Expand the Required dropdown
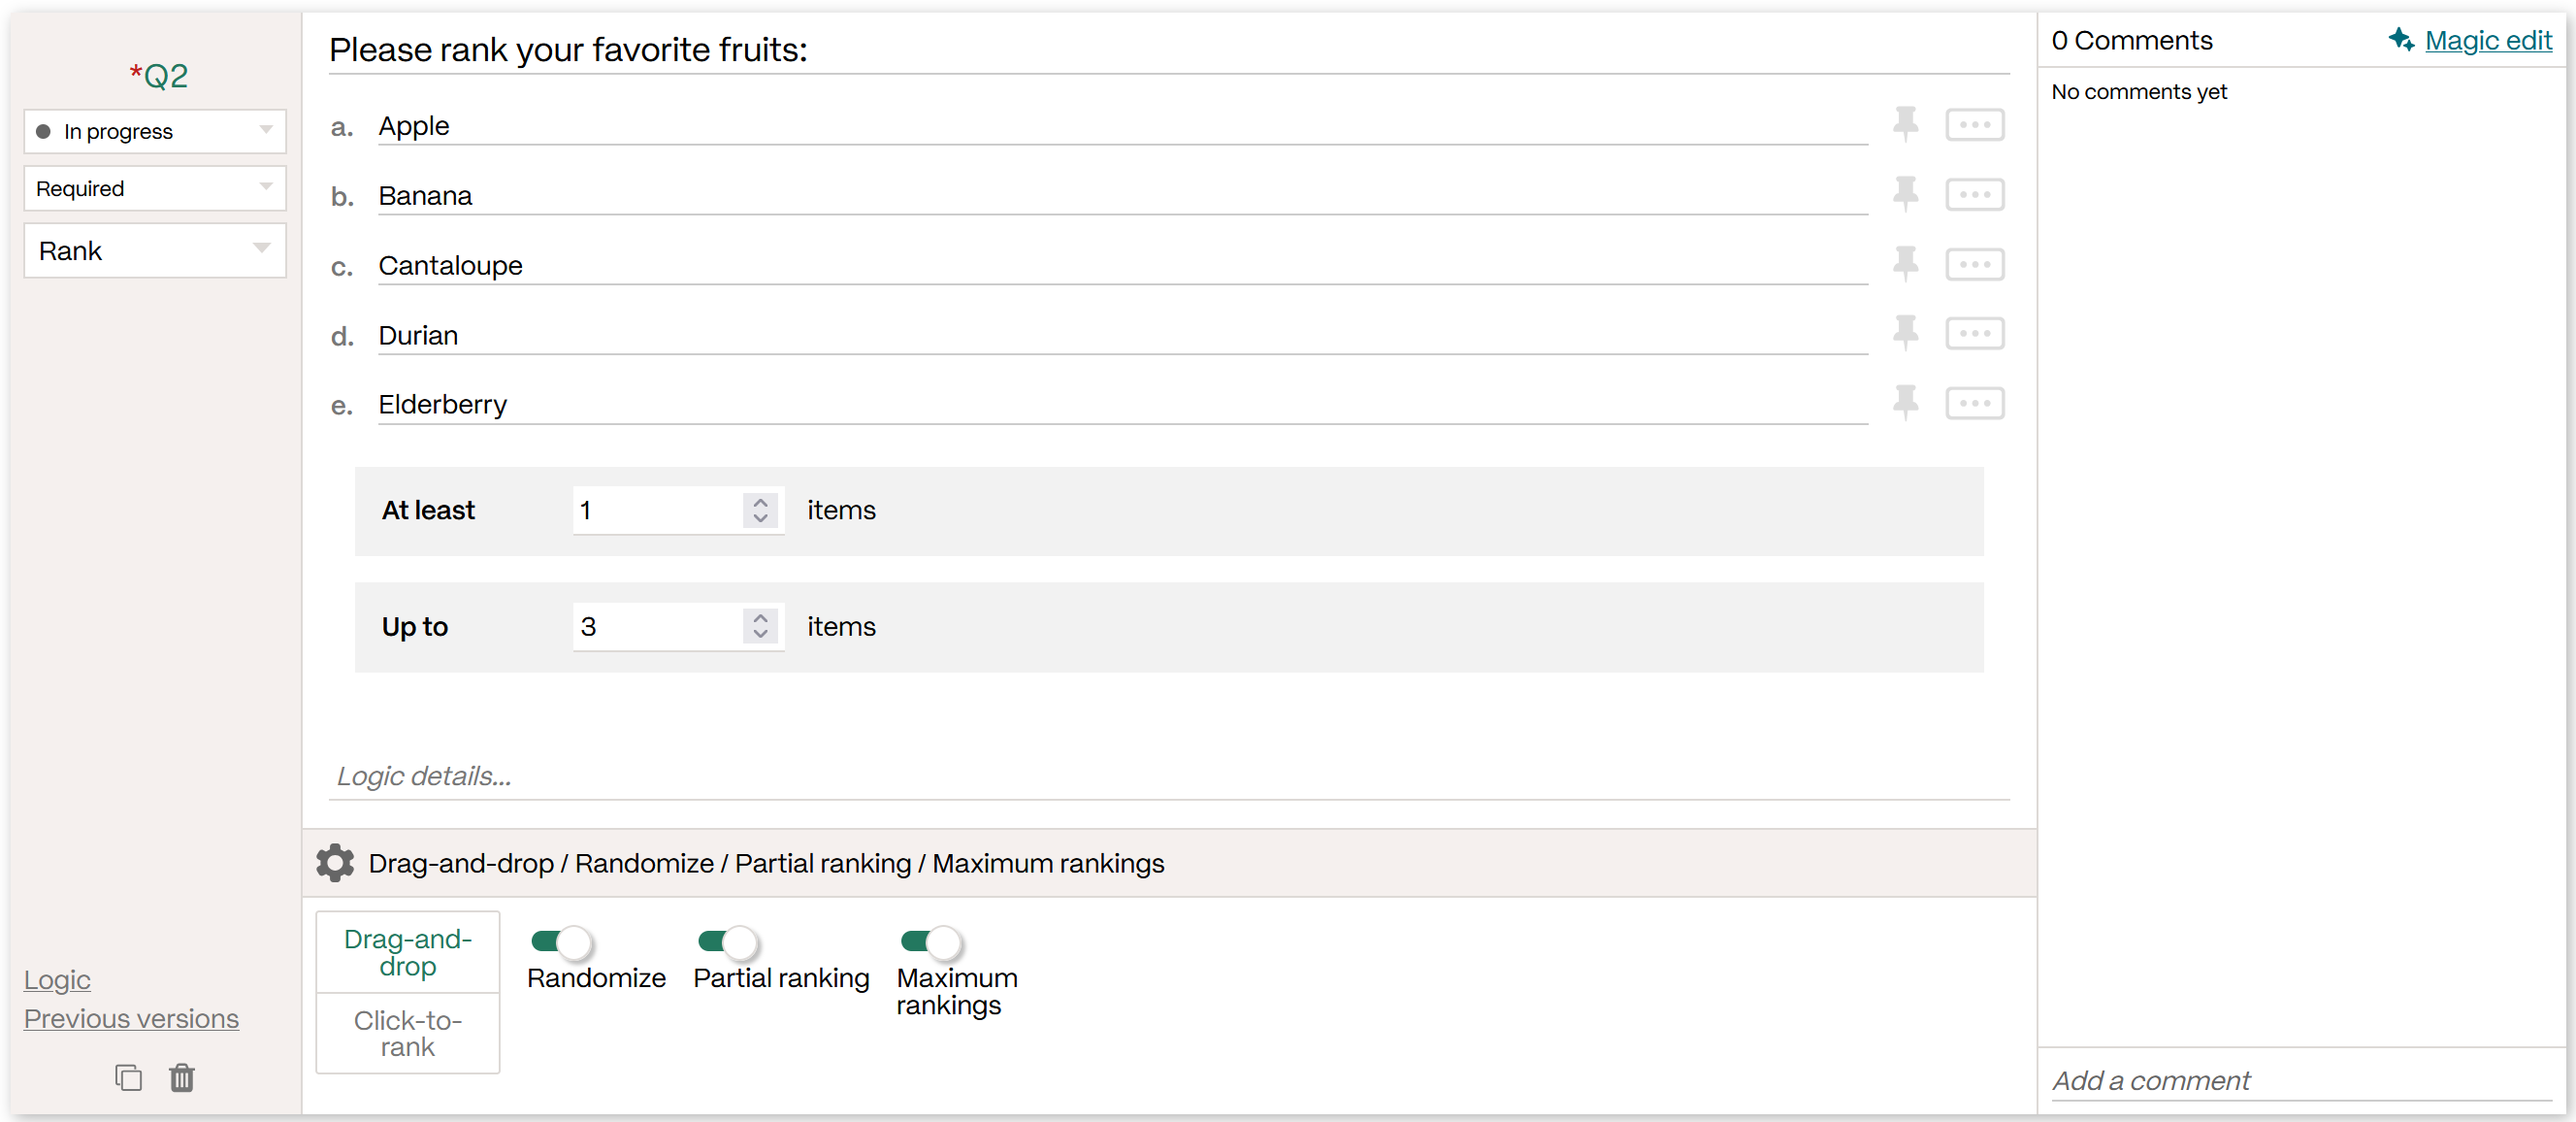Image resolution: width=2576 pixels, height=1122 pixels. pyautogui.click(x=155, y=188)
